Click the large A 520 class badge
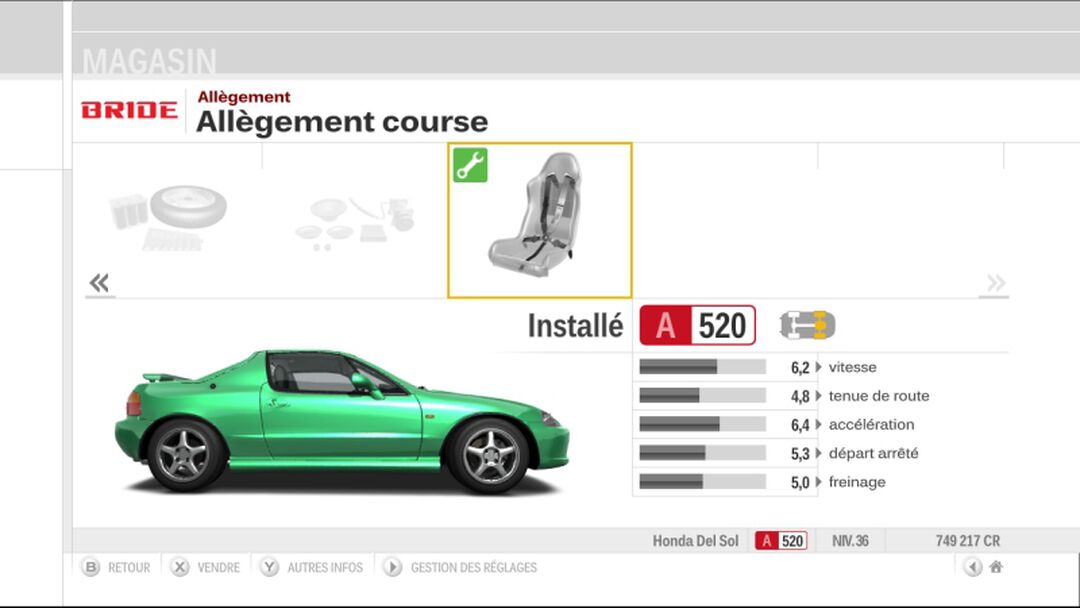Image resolution: width=1080 pixels, height=608 pixels. coord(698,325)
